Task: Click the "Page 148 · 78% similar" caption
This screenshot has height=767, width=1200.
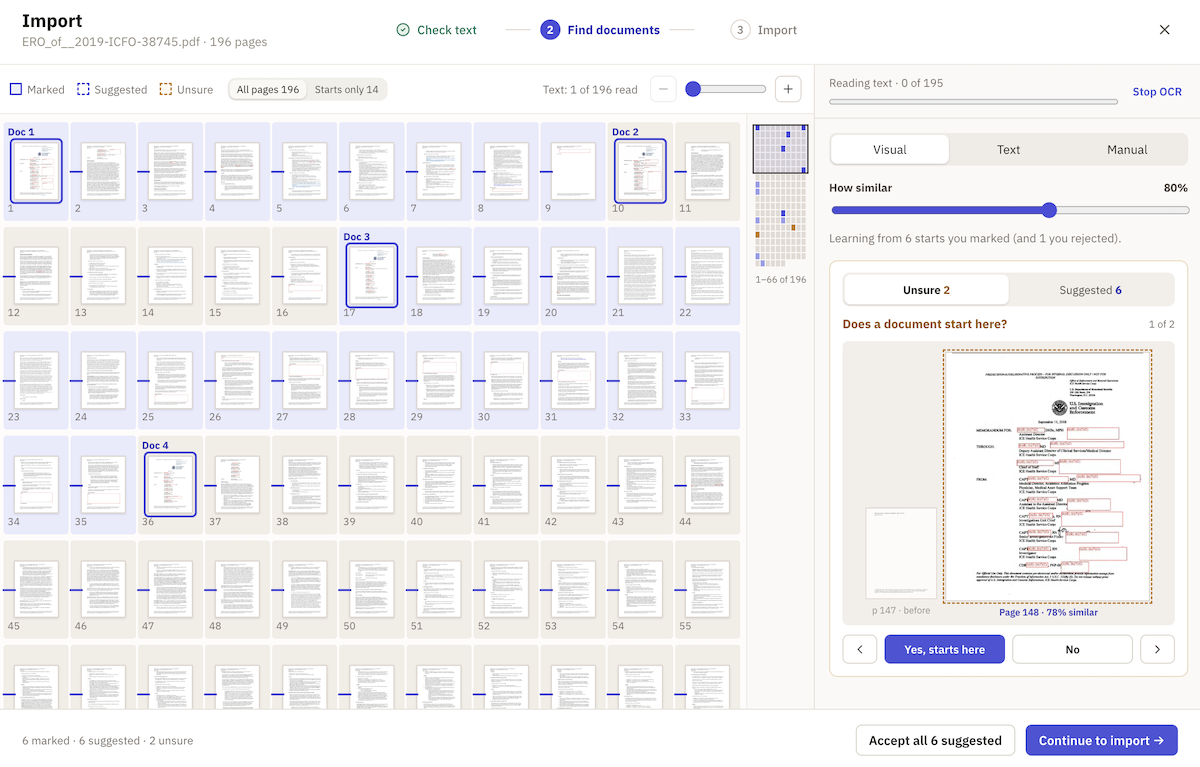Action: (1048, 612)
